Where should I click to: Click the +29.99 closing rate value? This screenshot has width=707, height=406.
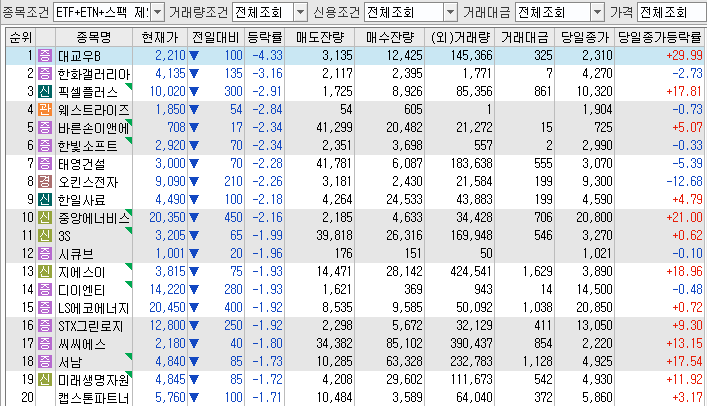point(684,55)
